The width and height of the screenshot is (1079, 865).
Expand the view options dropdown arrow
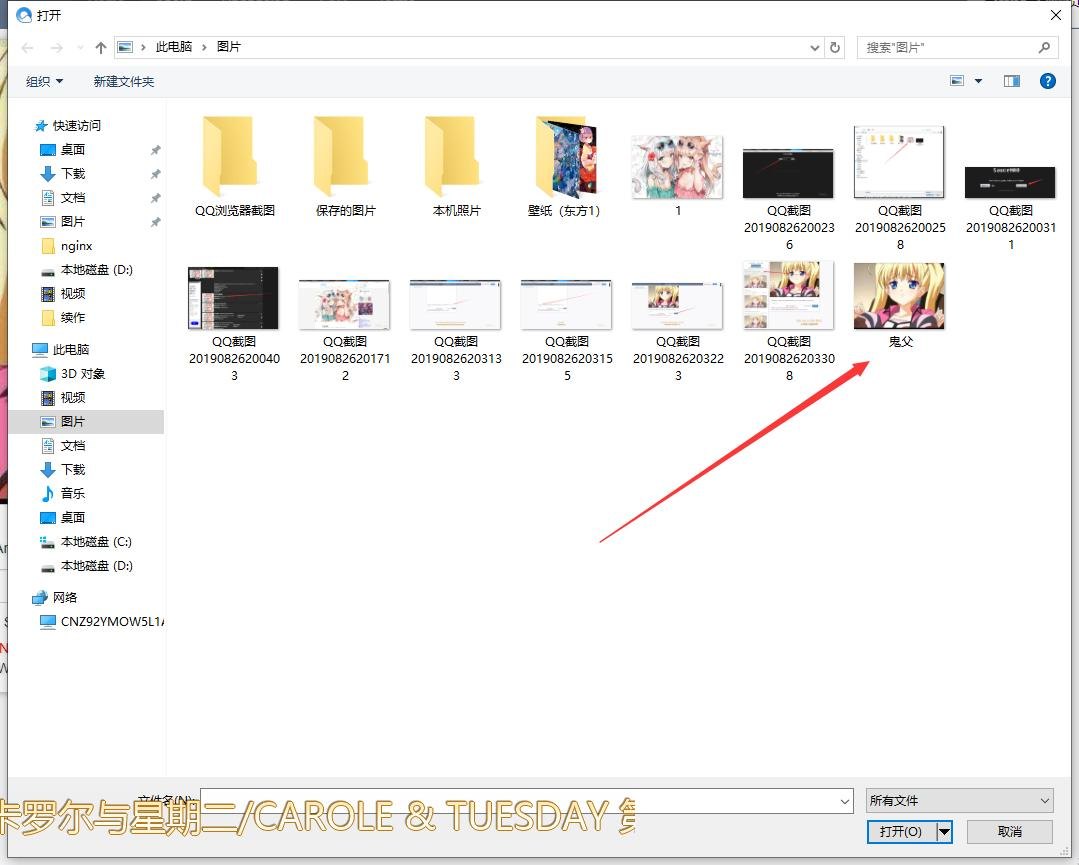[x=978, y=81]
